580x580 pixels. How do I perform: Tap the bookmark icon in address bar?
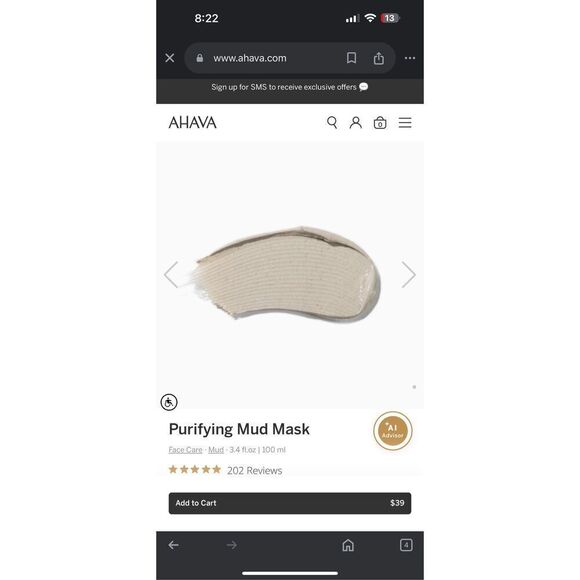[x=351, y=58]
